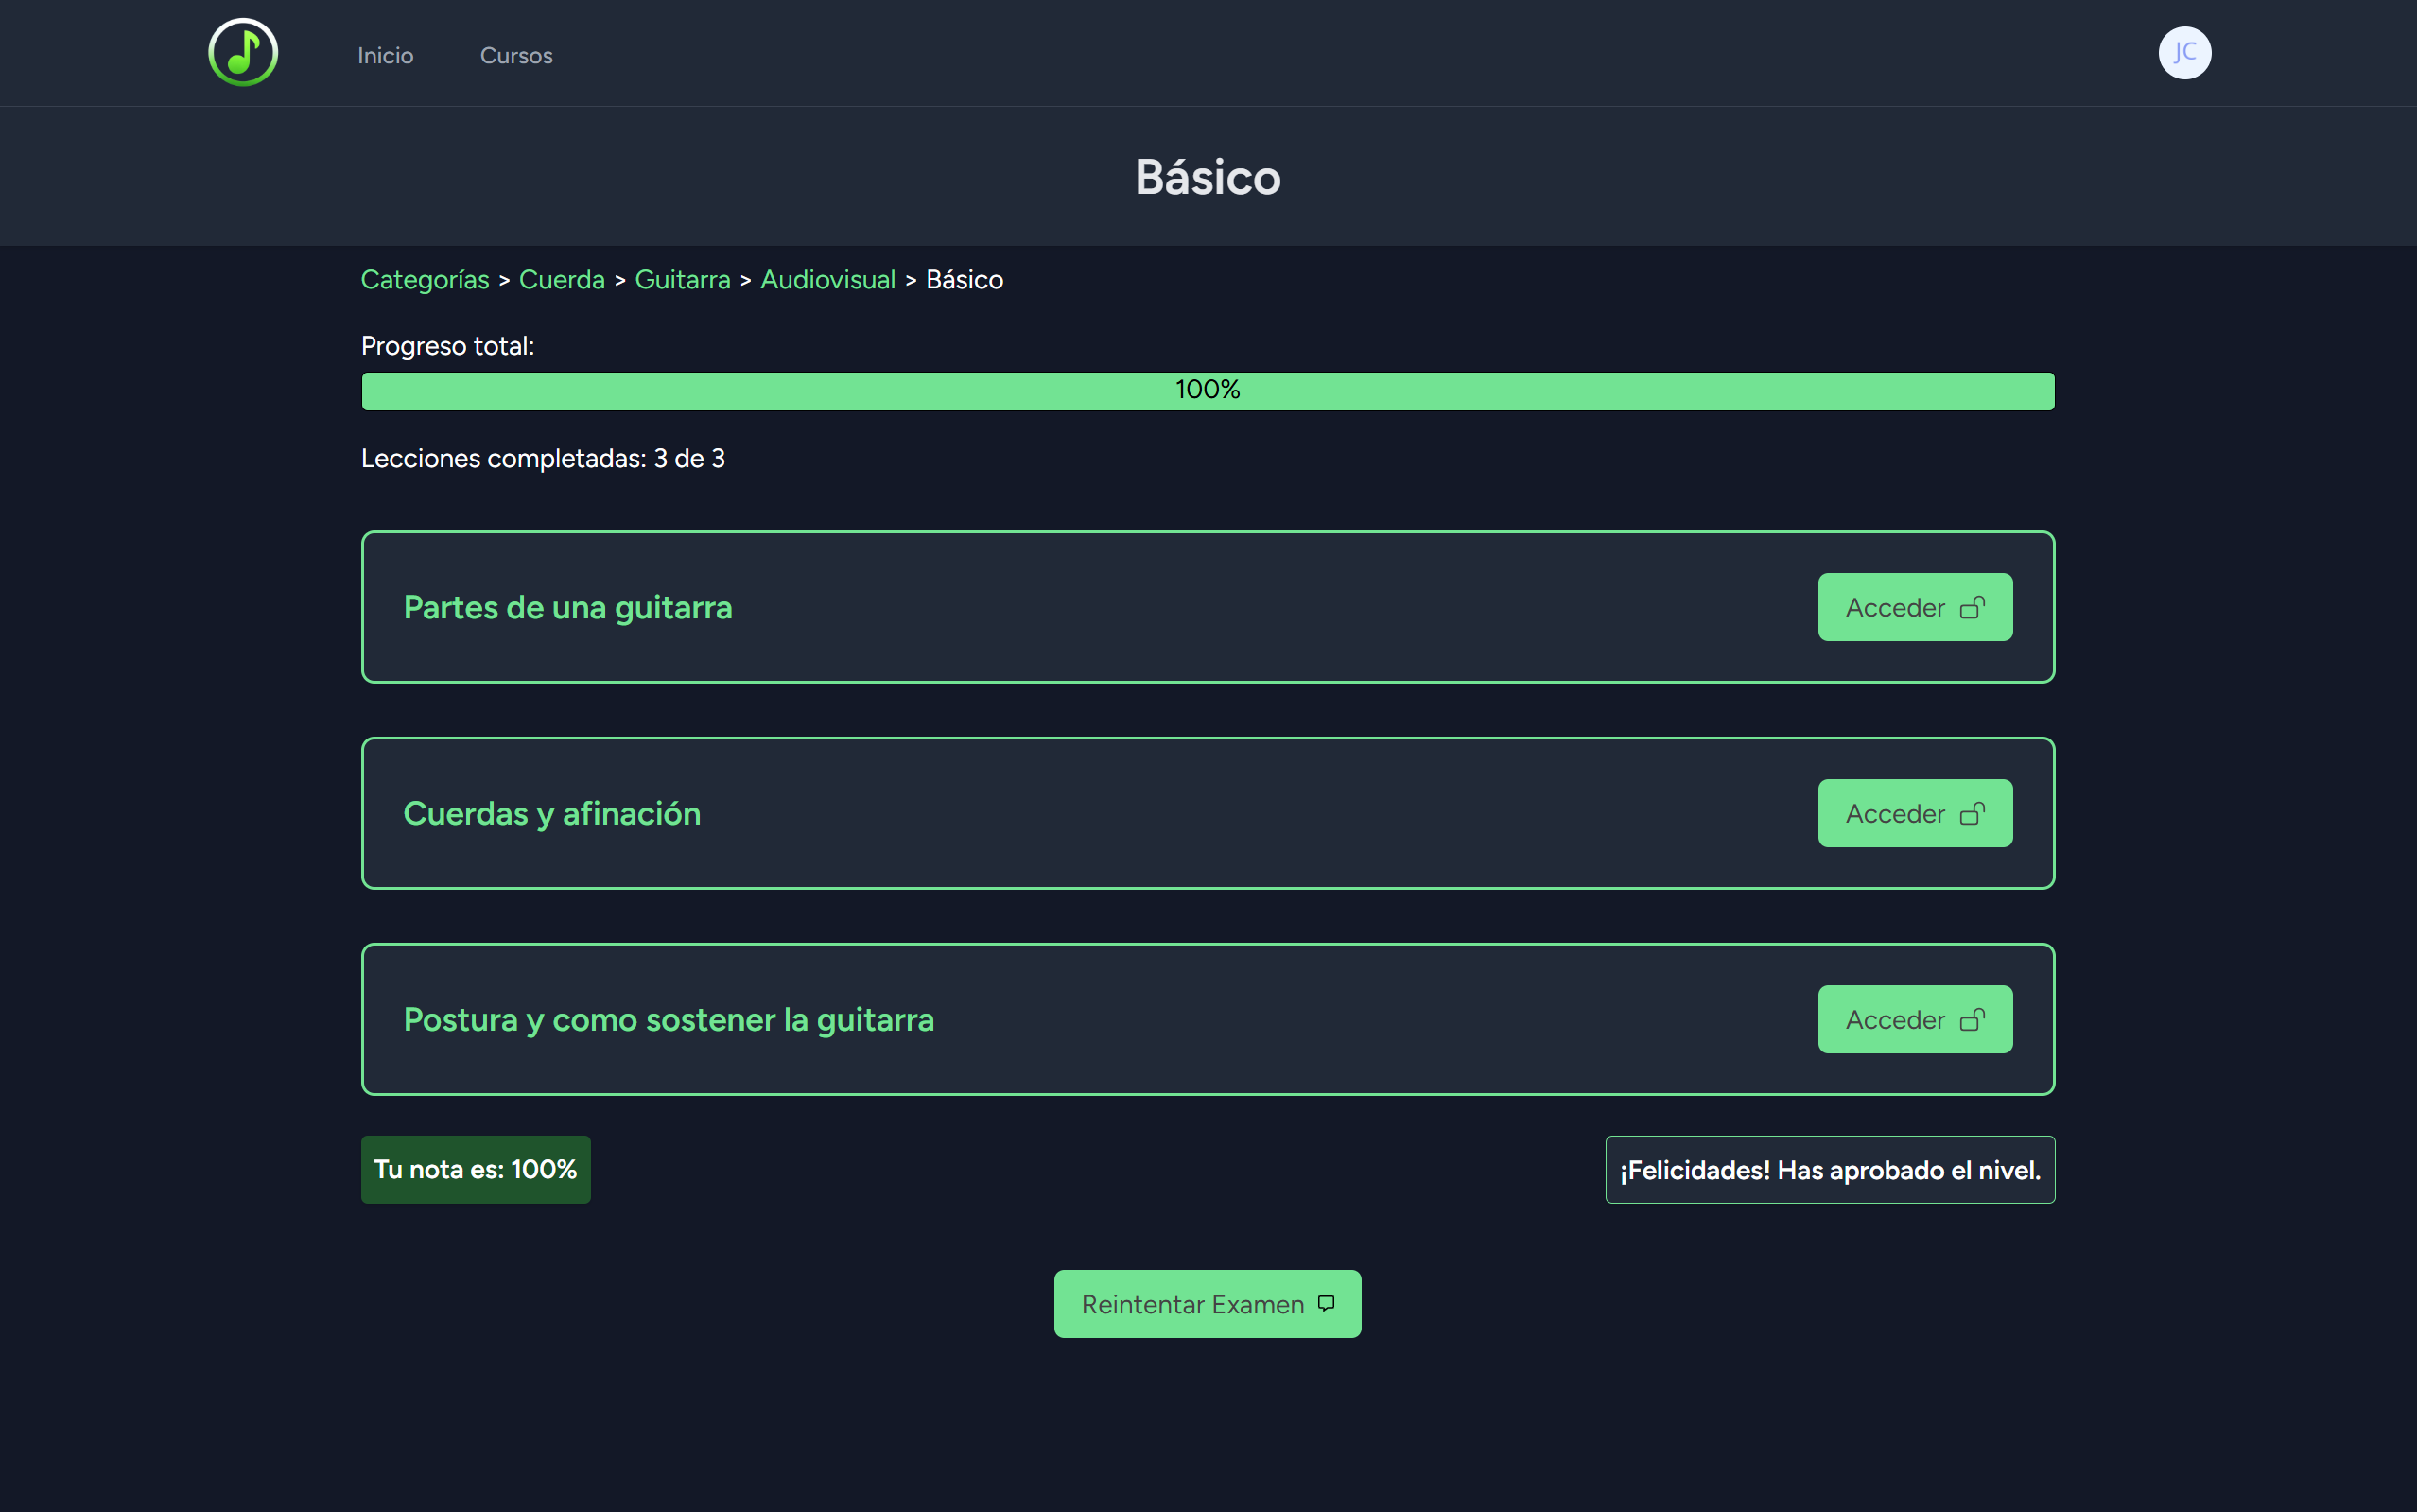Click the padlock icon on Partes de una guitarra

[x=1973, y=607]
